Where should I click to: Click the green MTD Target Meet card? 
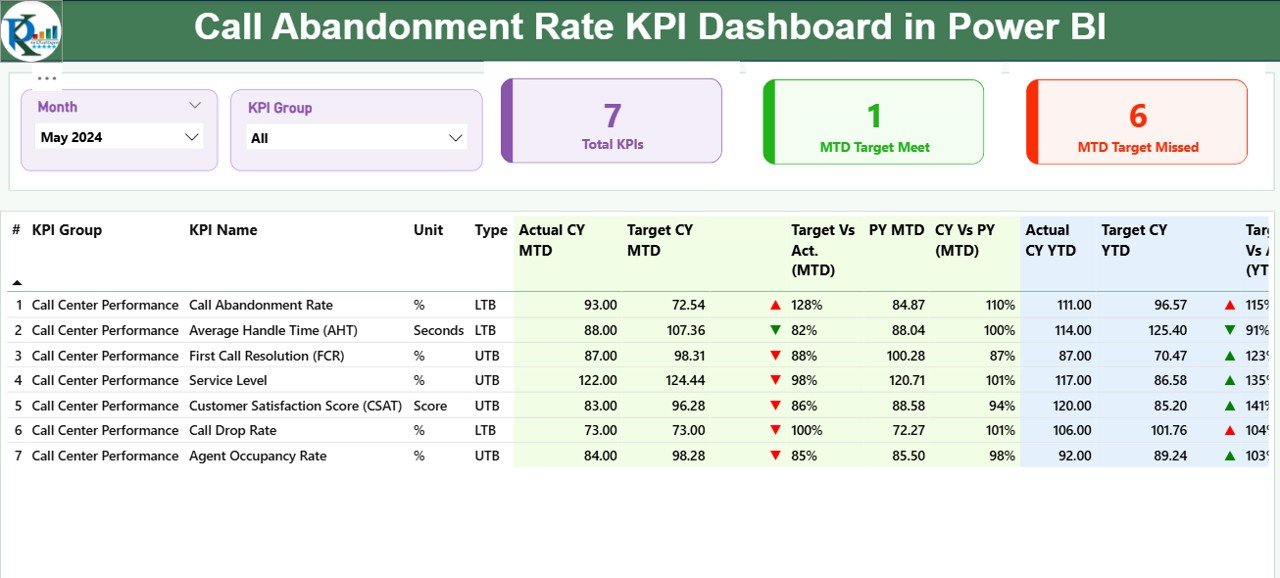pyautogui.click(x=873, y=120)
